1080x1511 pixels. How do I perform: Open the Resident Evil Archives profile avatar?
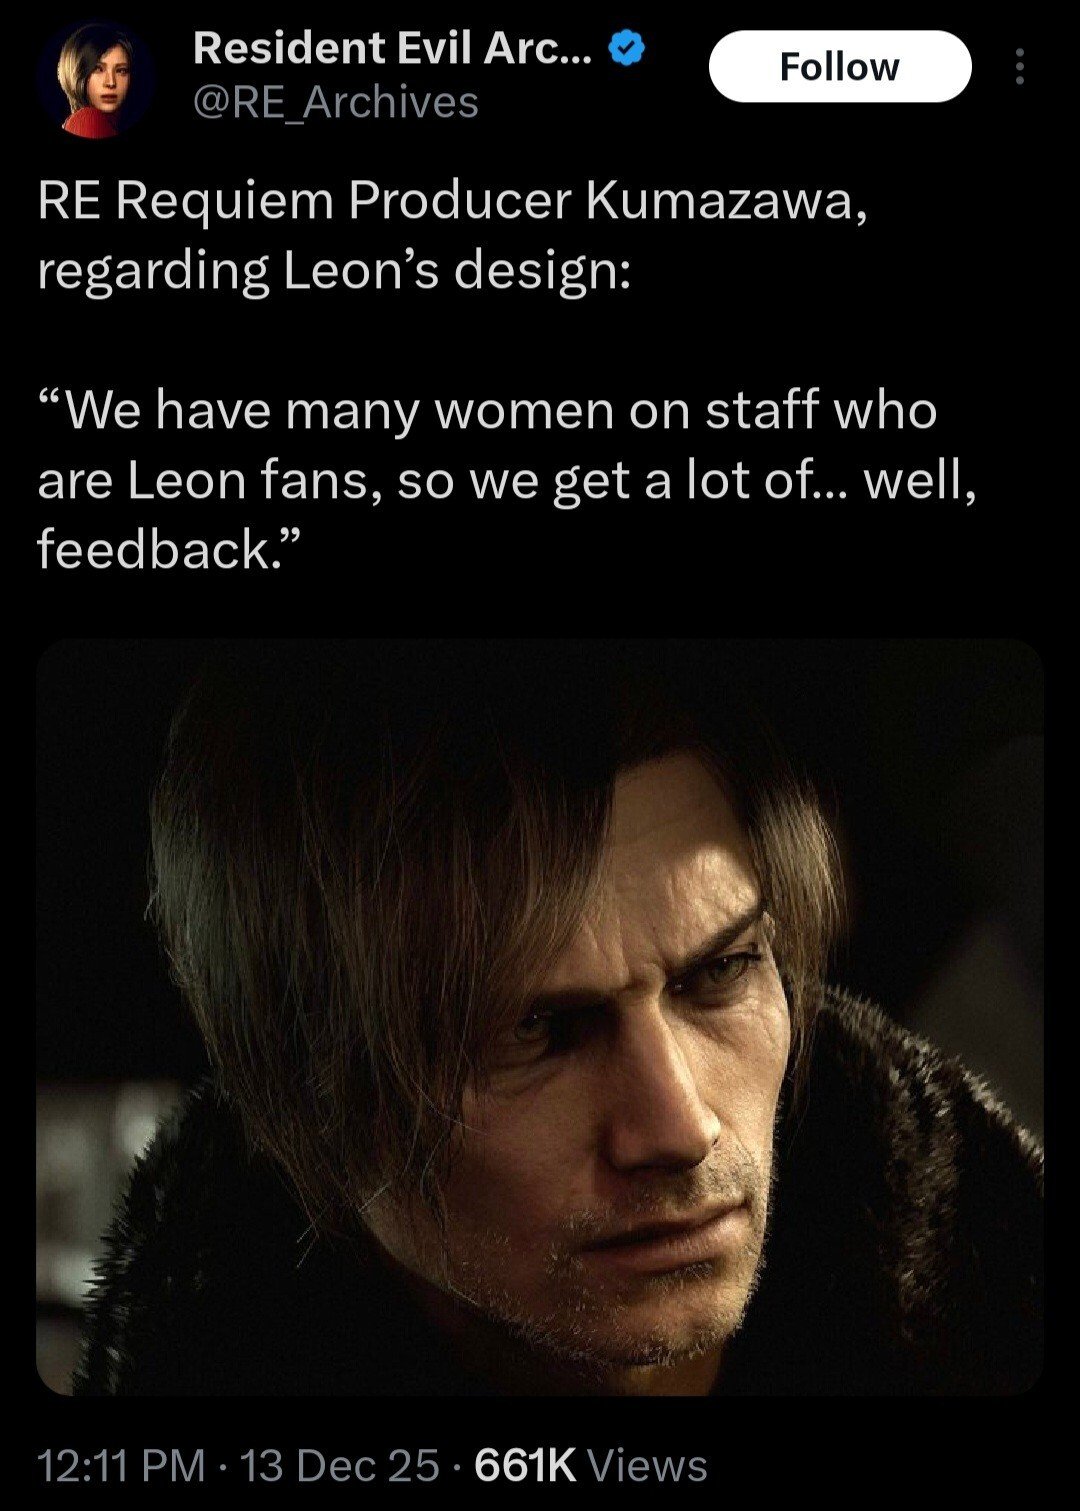pos(96,80)
